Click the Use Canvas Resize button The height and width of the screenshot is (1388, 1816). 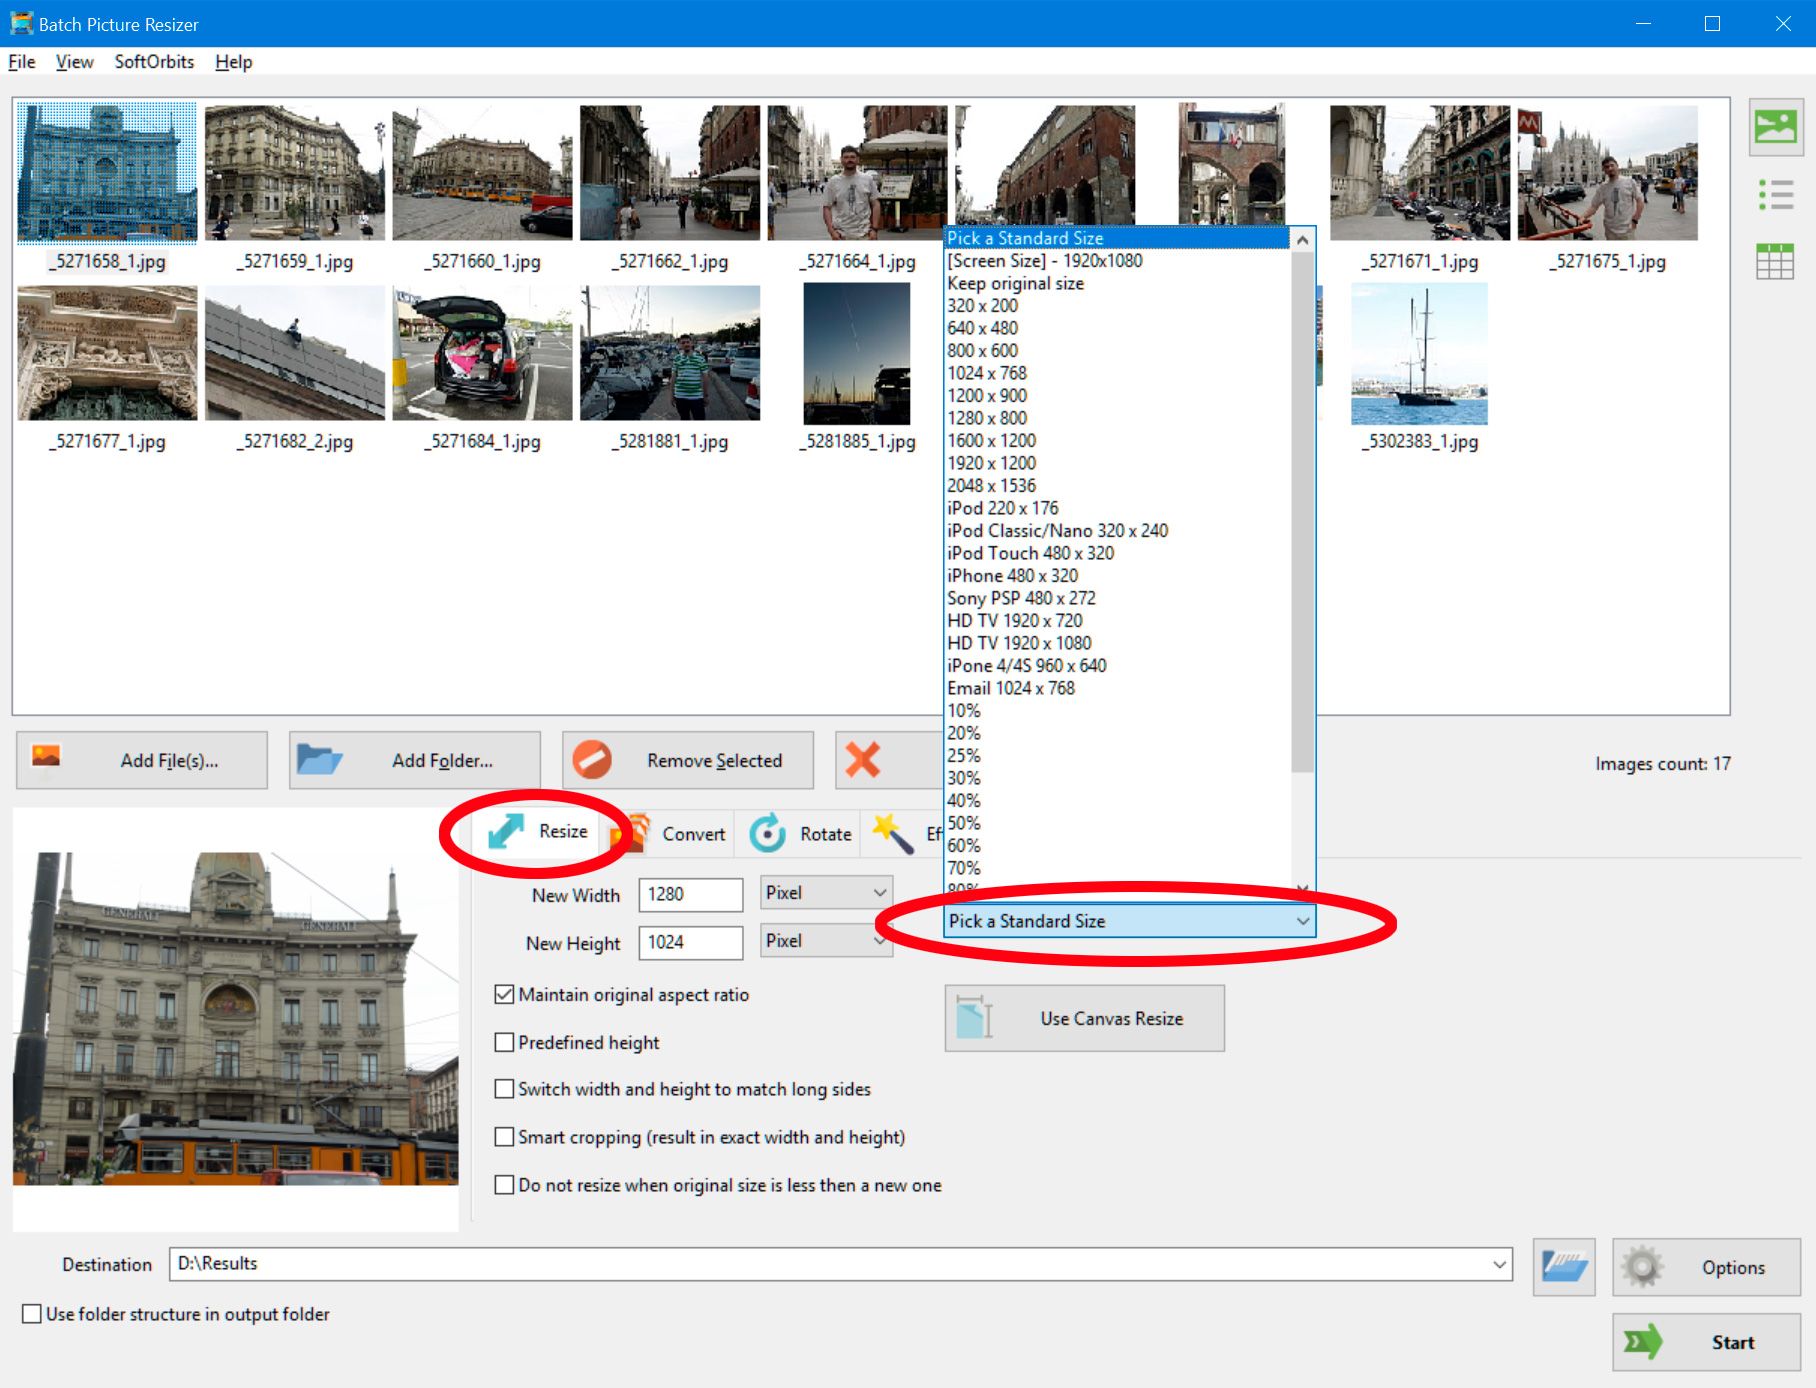point(1084,1018)
